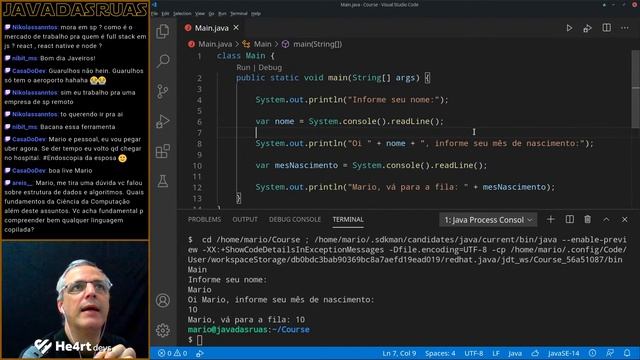The image size is (640, 360).
Task: Open the Extensions view
Action: [163, 151]
